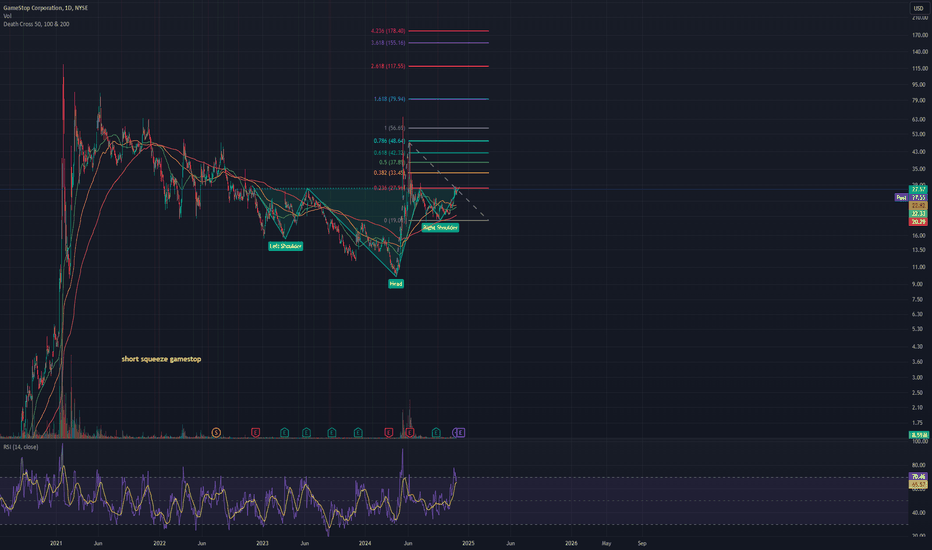Click the 1 (56.69) Fibonacci level label

click(x=395, y=128)
